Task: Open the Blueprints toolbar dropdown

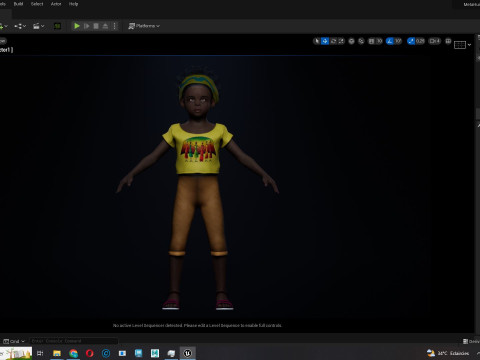Action: tap(20, 26)
